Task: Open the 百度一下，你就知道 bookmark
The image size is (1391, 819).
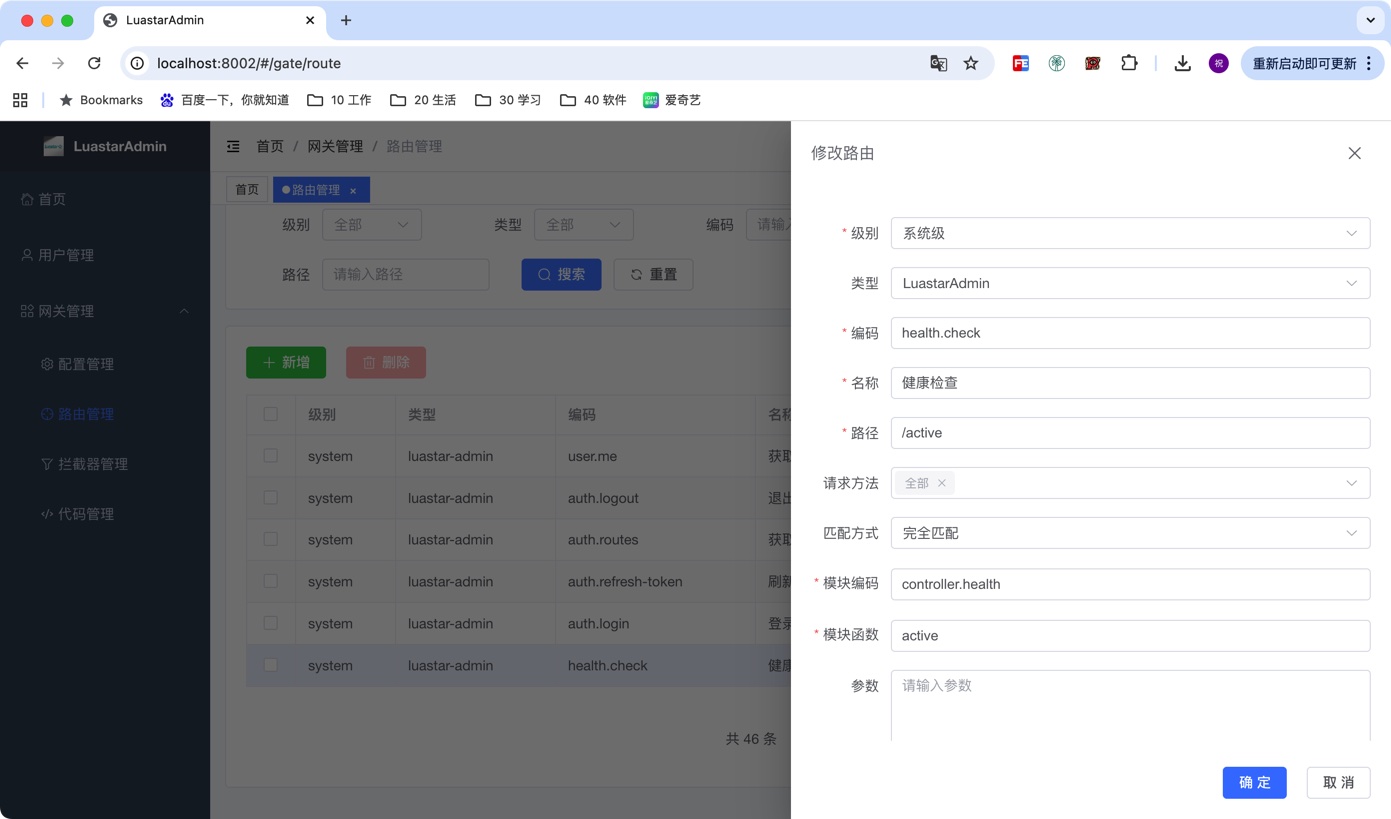Action: pos(225,100)
